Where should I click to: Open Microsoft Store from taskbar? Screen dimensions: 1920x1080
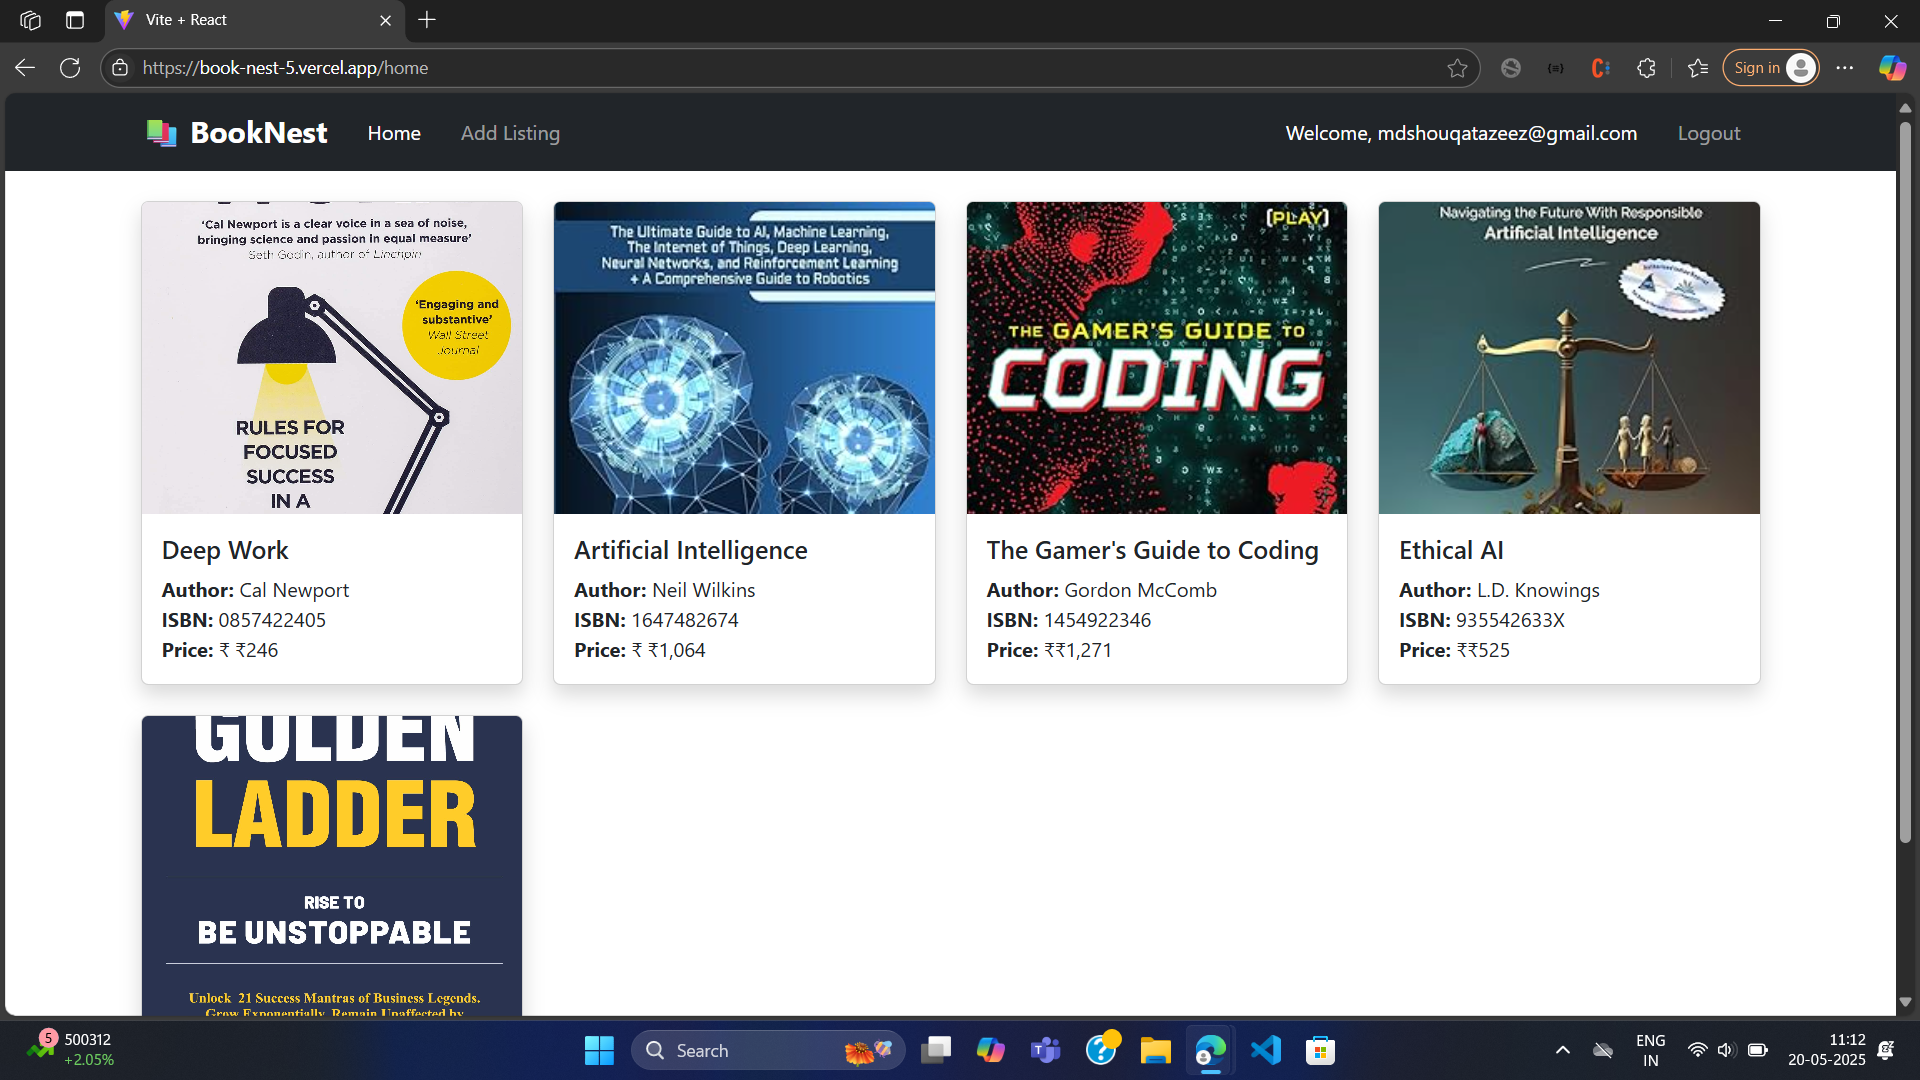[1321, 1050]
